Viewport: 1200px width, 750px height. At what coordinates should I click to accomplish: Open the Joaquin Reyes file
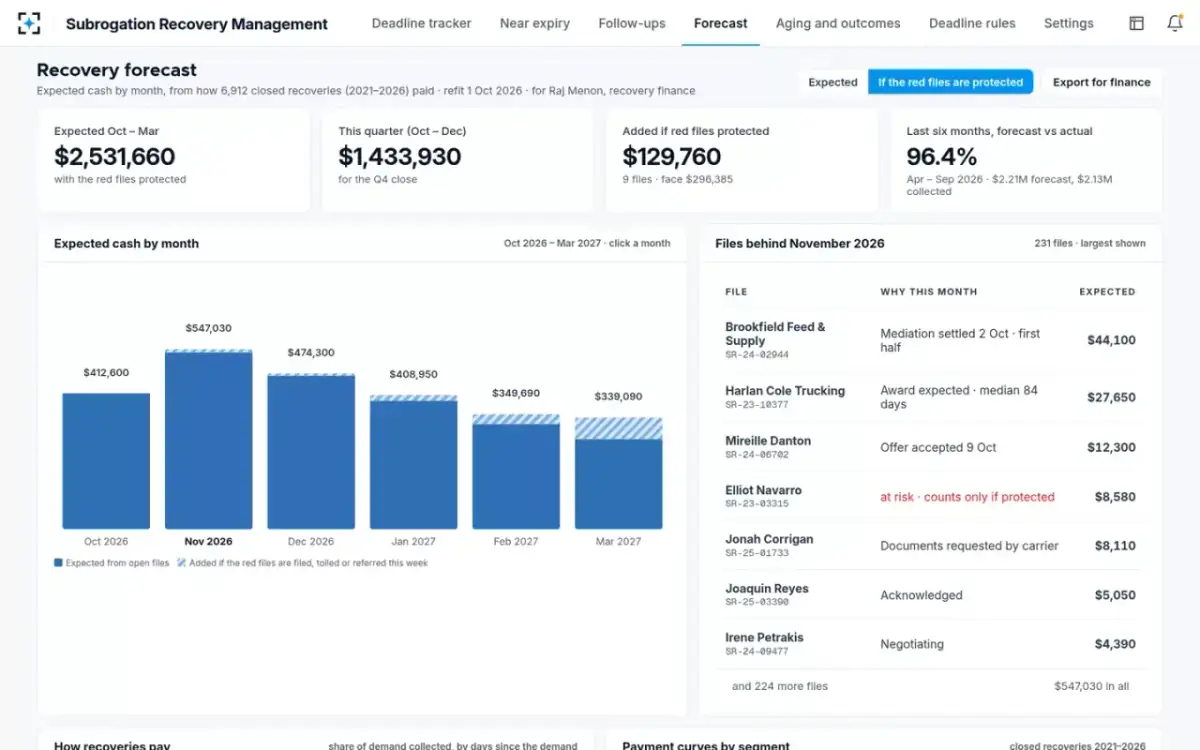[930, 595]
